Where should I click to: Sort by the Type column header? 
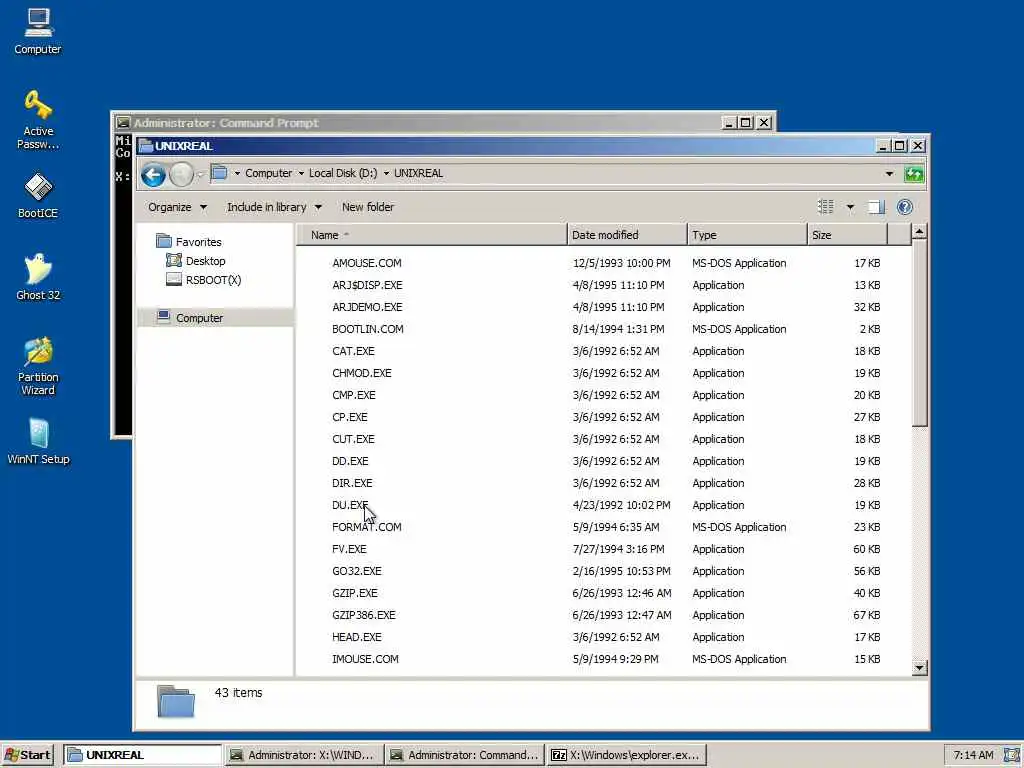747,235
